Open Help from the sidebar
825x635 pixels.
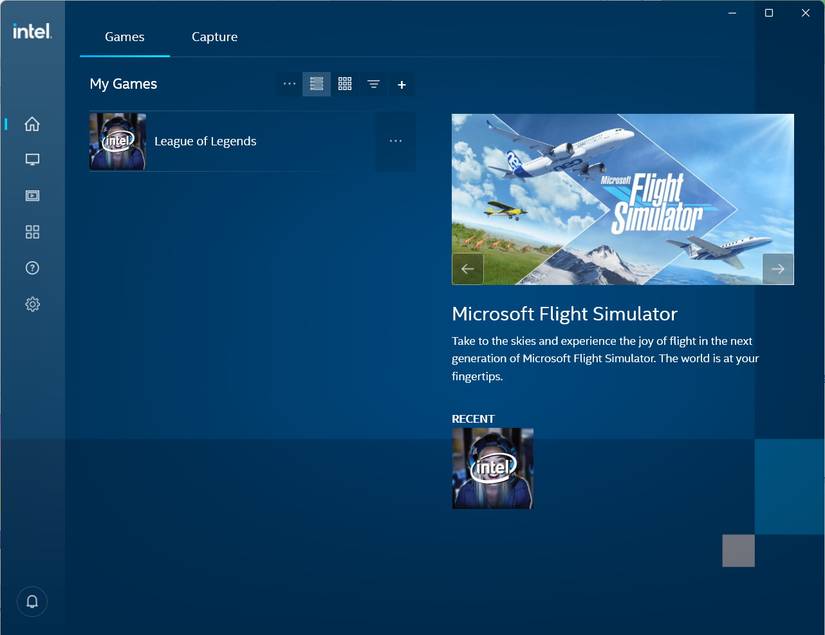(x=32, y=267)
